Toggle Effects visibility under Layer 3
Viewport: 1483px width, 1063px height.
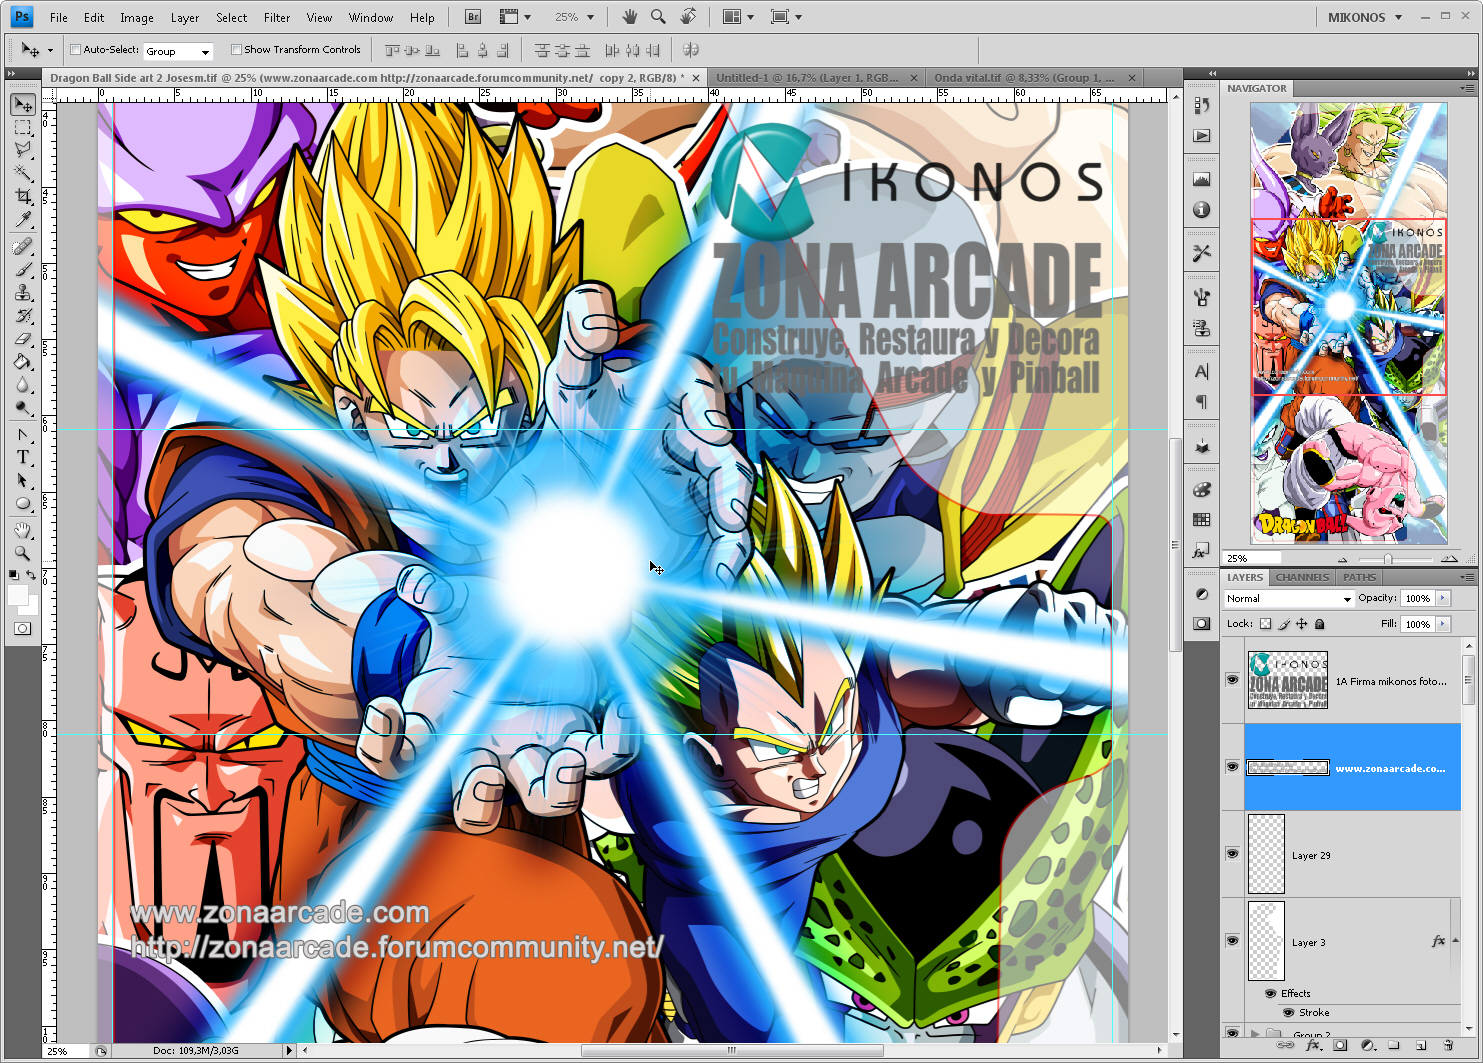coord(1270,993)
